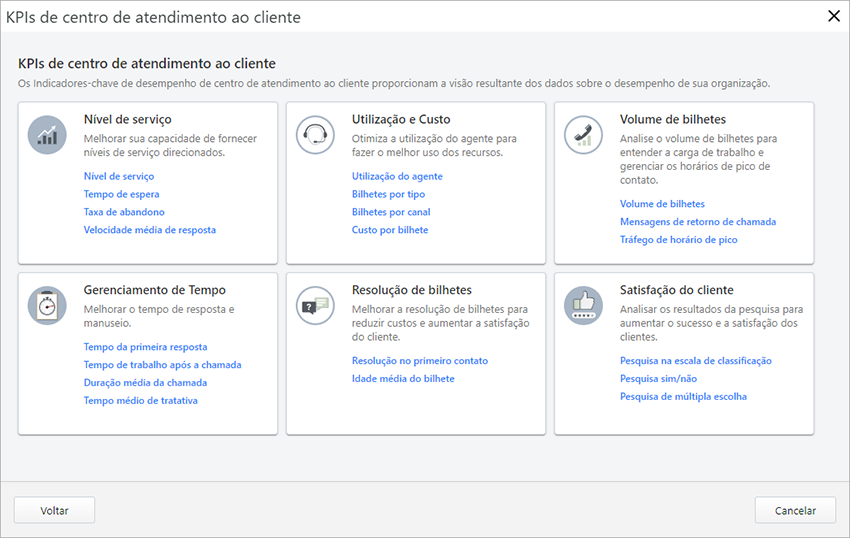Open Mensagens de retorno de chamada
The width and height of the screenshot is (850, 538).
697,222
